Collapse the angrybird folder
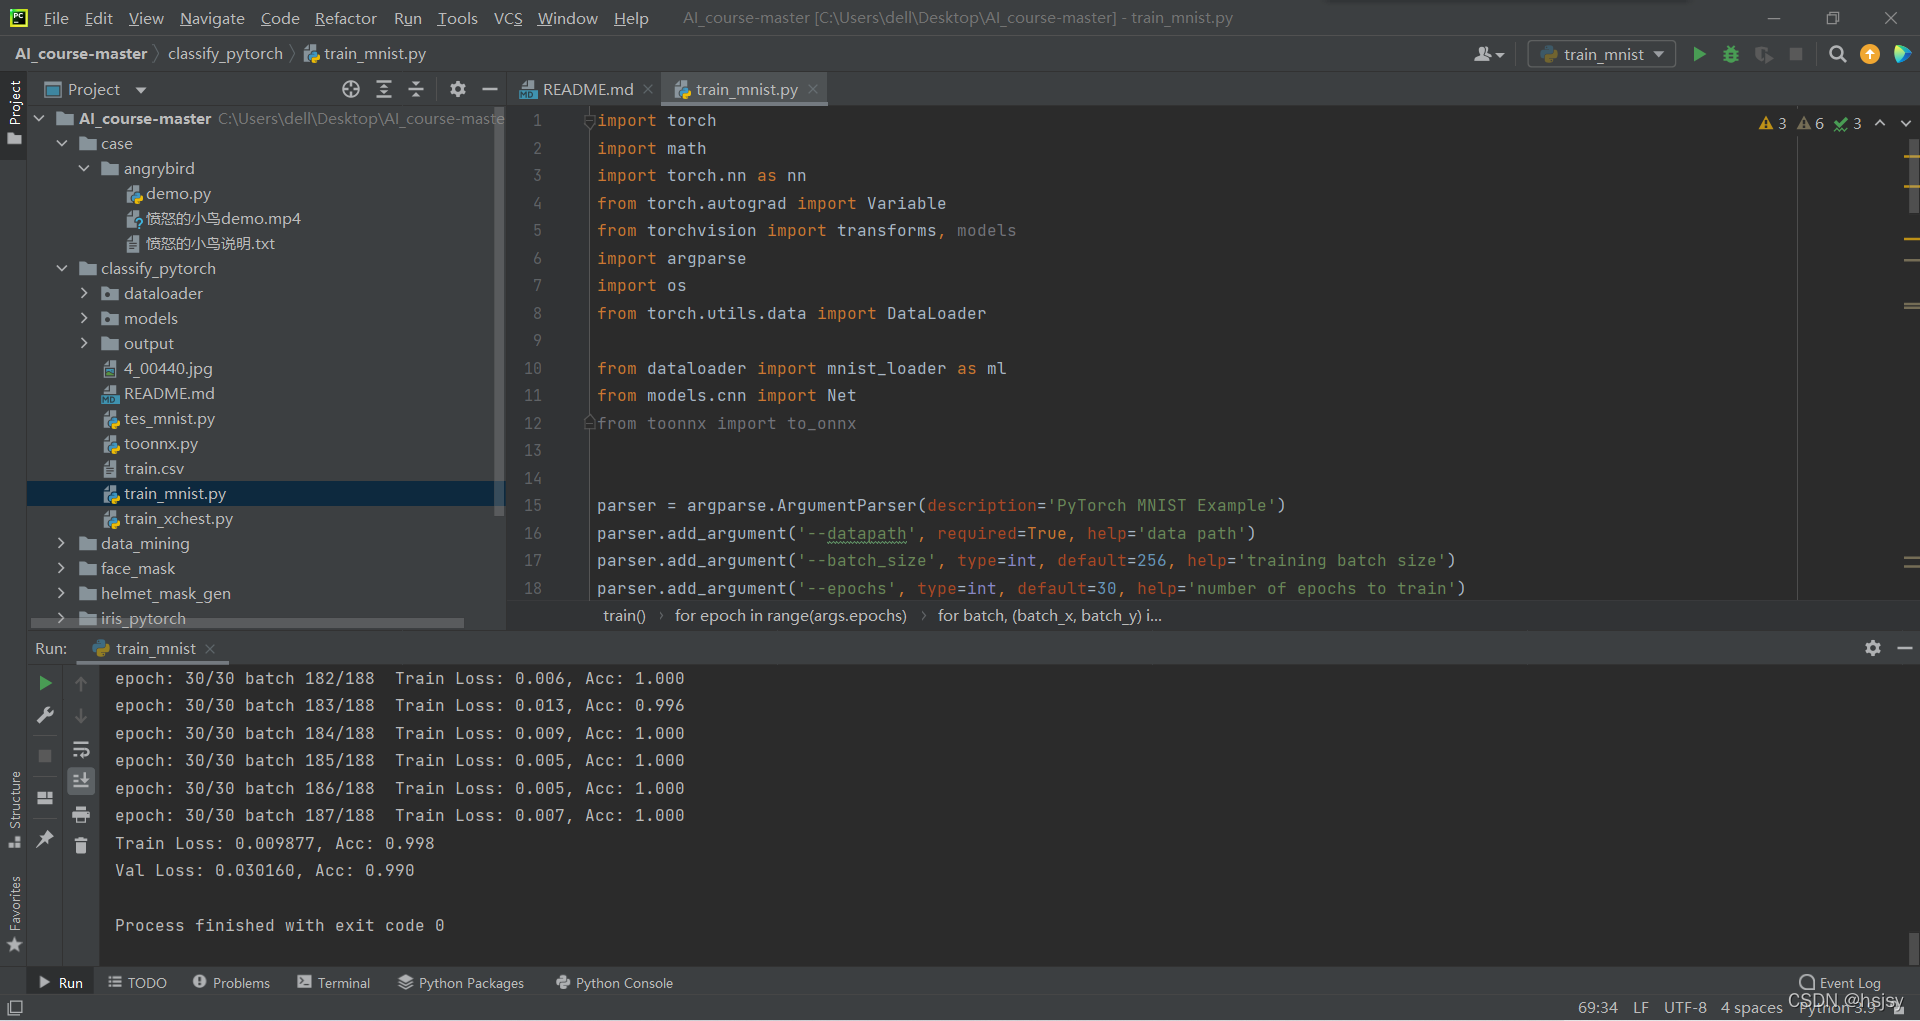 coord(84,168)
